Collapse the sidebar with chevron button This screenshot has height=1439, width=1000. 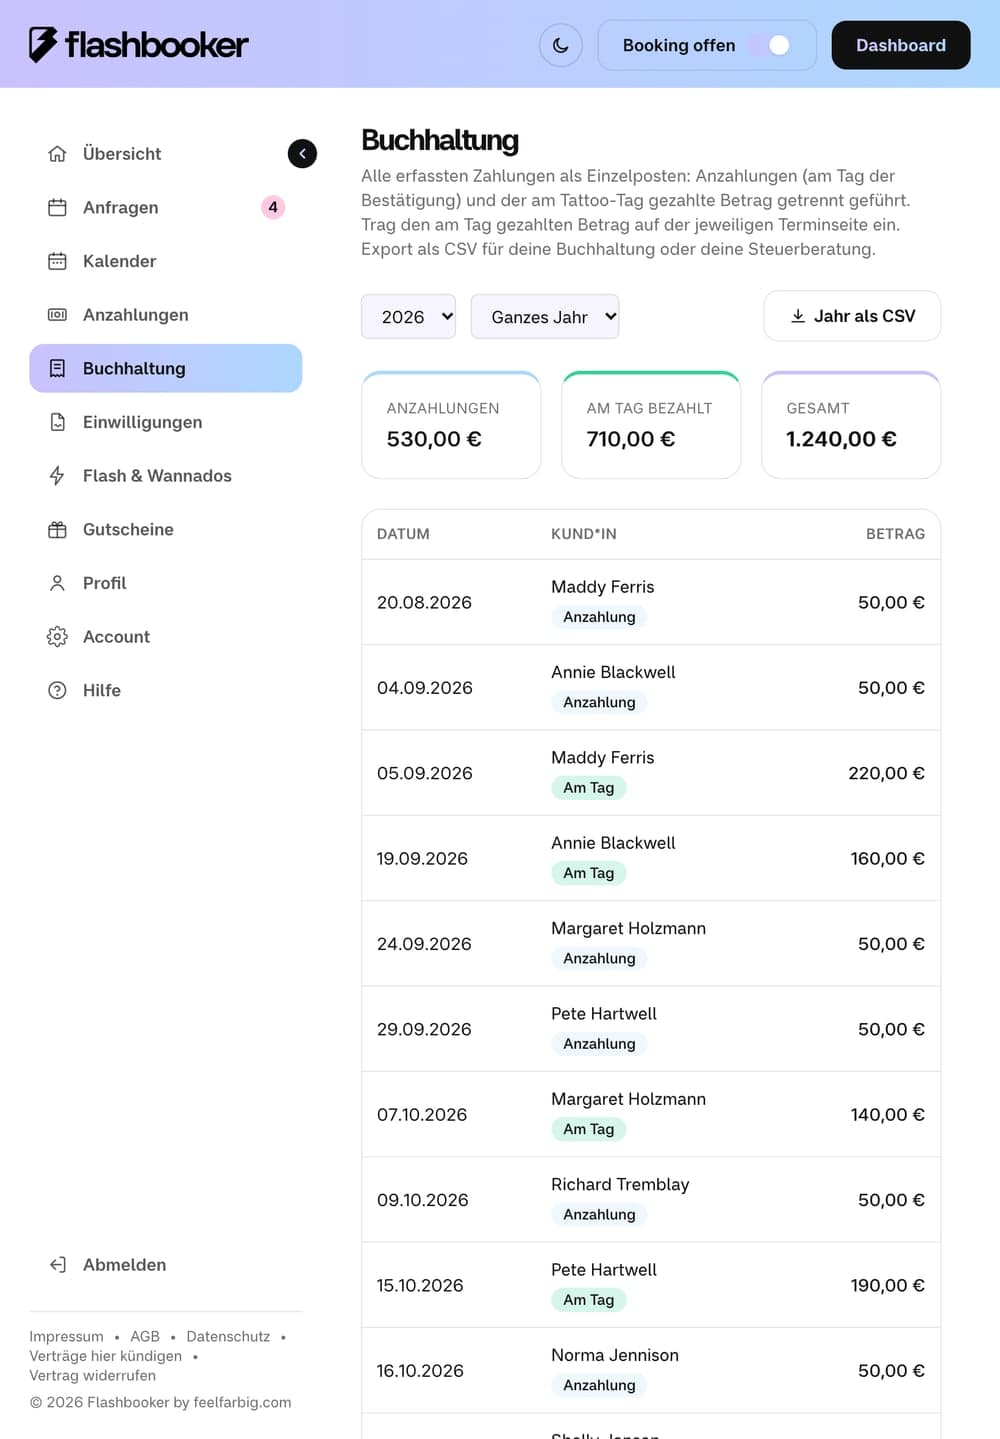(x=302, y=153)
